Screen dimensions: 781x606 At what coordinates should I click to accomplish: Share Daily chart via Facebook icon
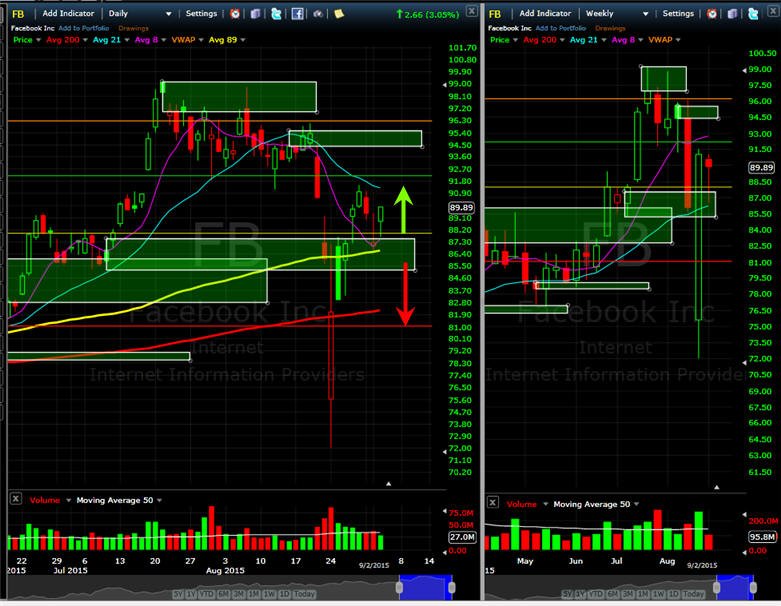(x=297, y=14)
